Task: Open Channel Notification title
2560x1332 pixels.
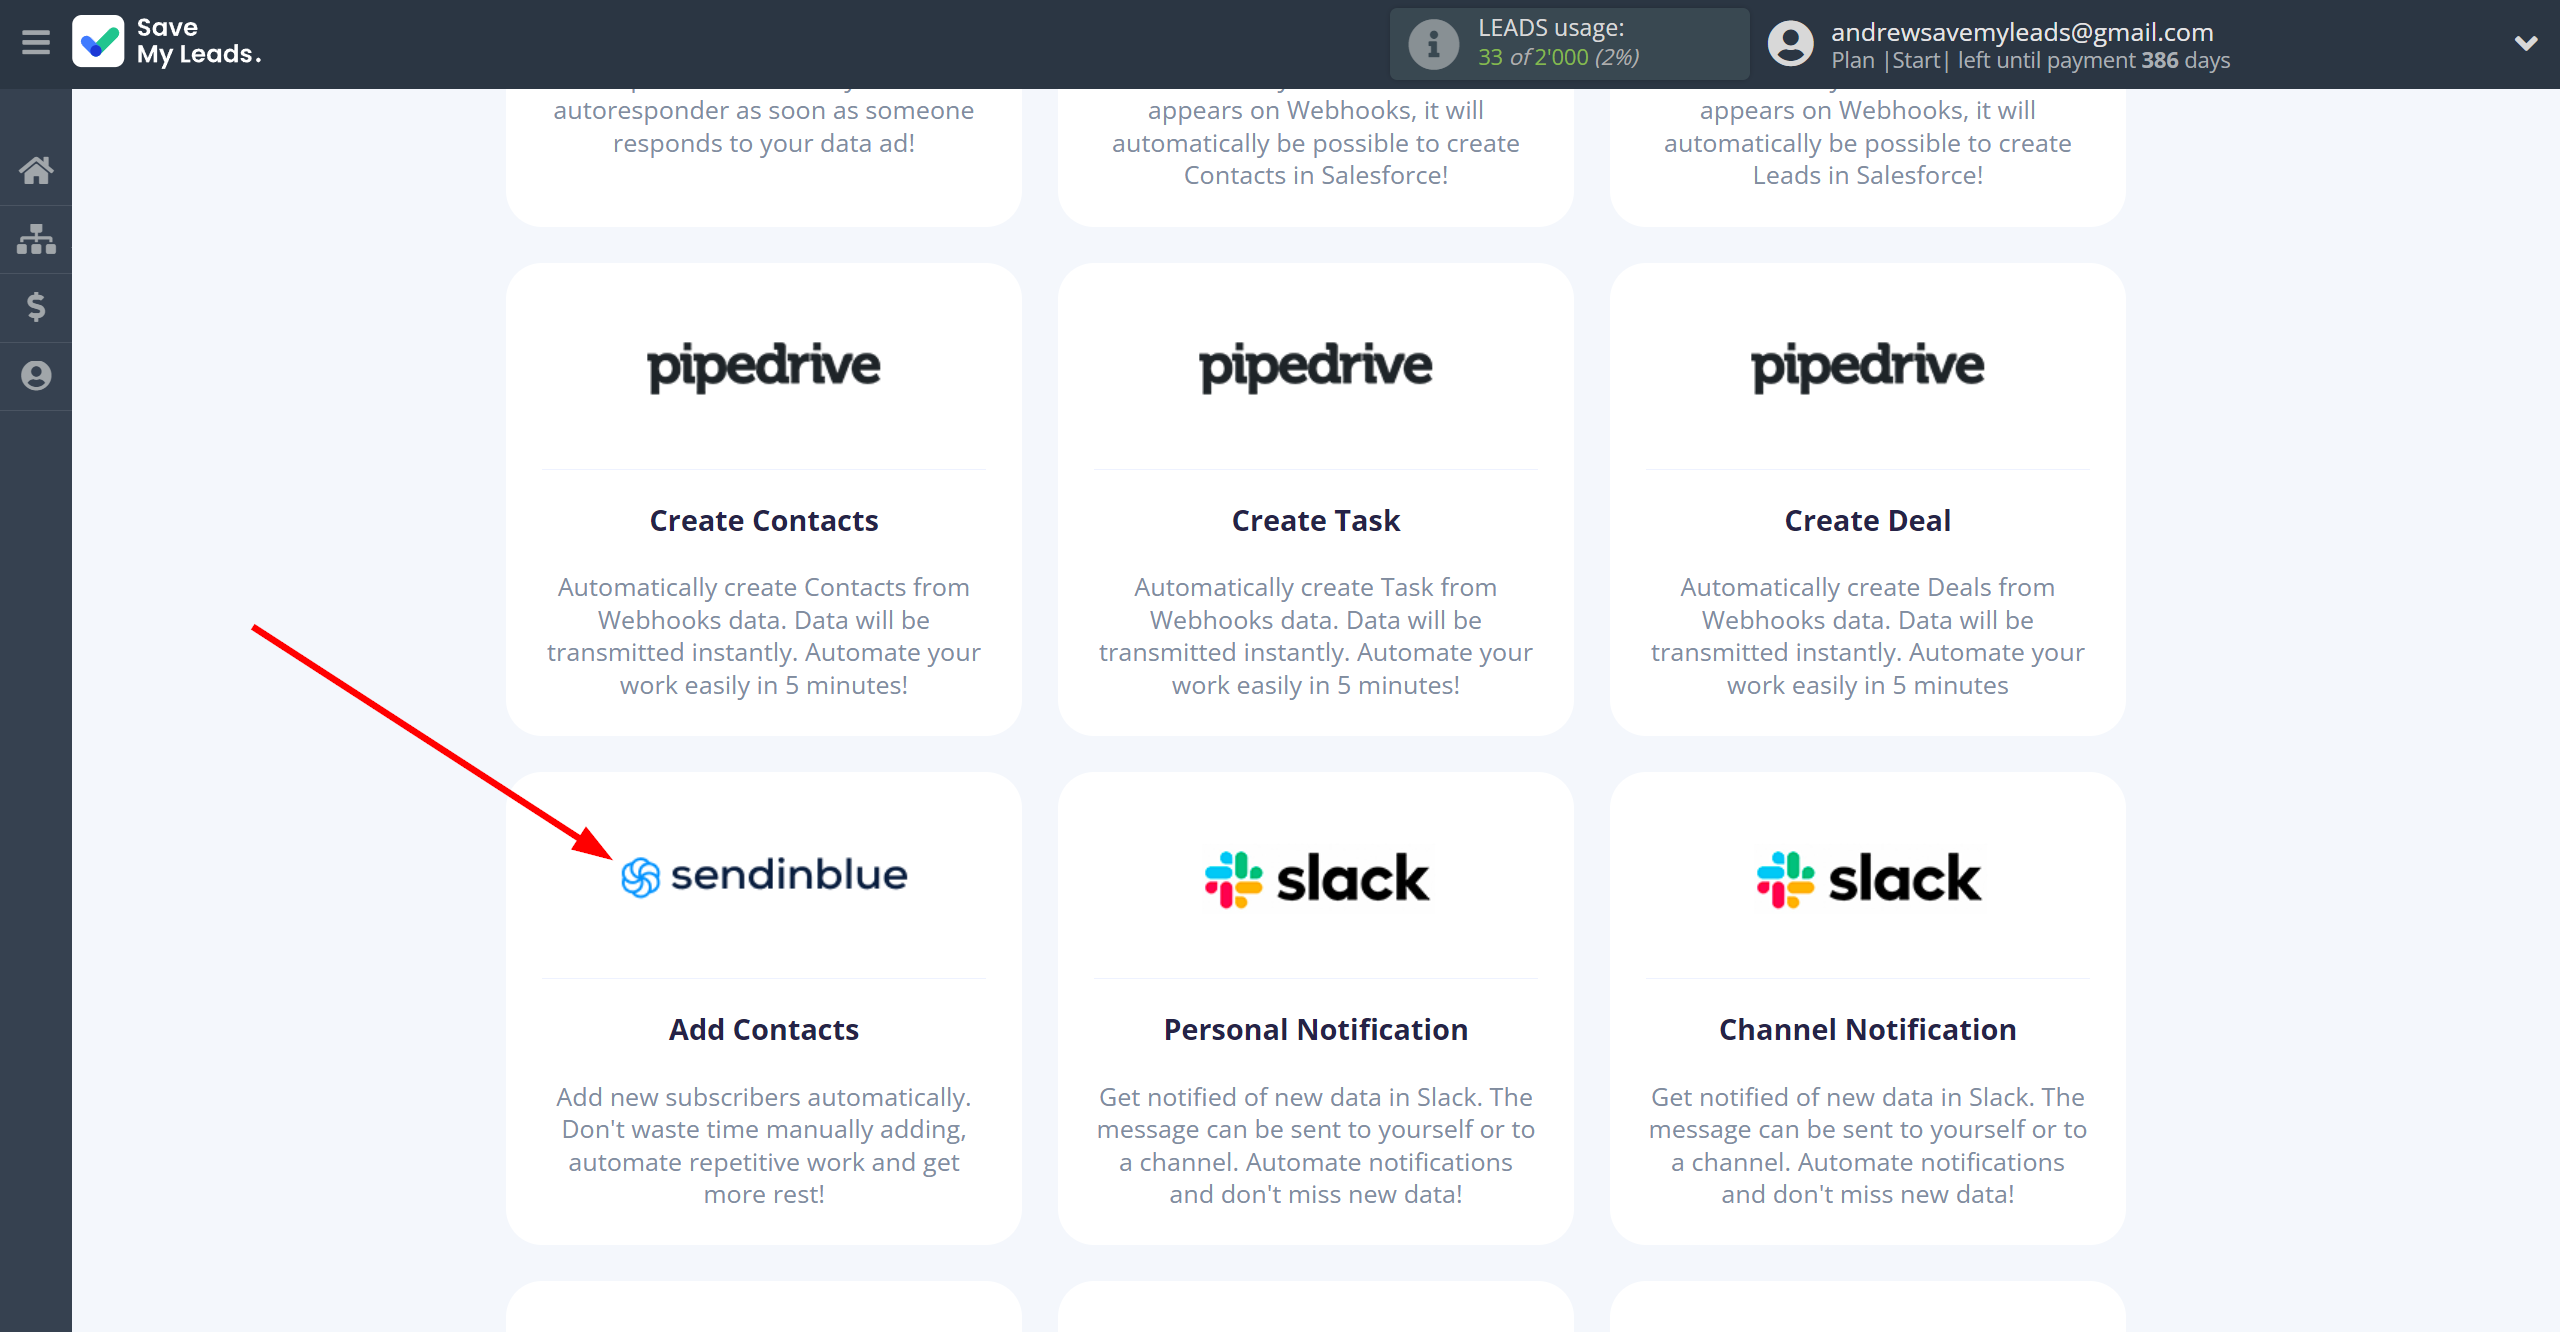Action: click(x=1868, y=1030)
